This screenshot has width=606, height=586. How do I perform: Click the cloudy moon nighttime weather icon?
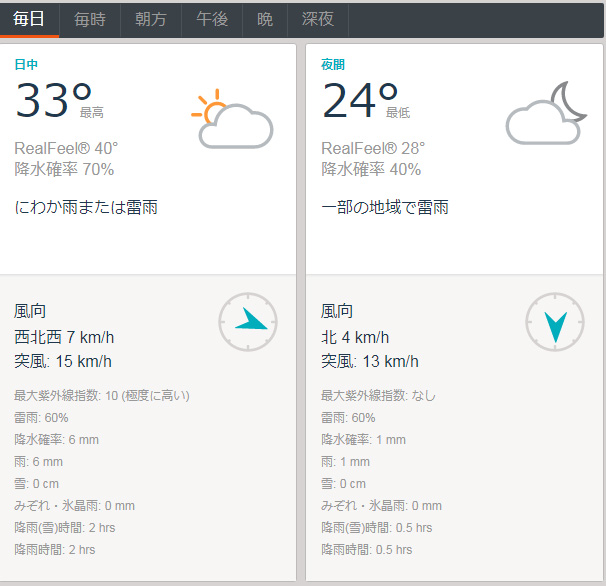point(546,115)
